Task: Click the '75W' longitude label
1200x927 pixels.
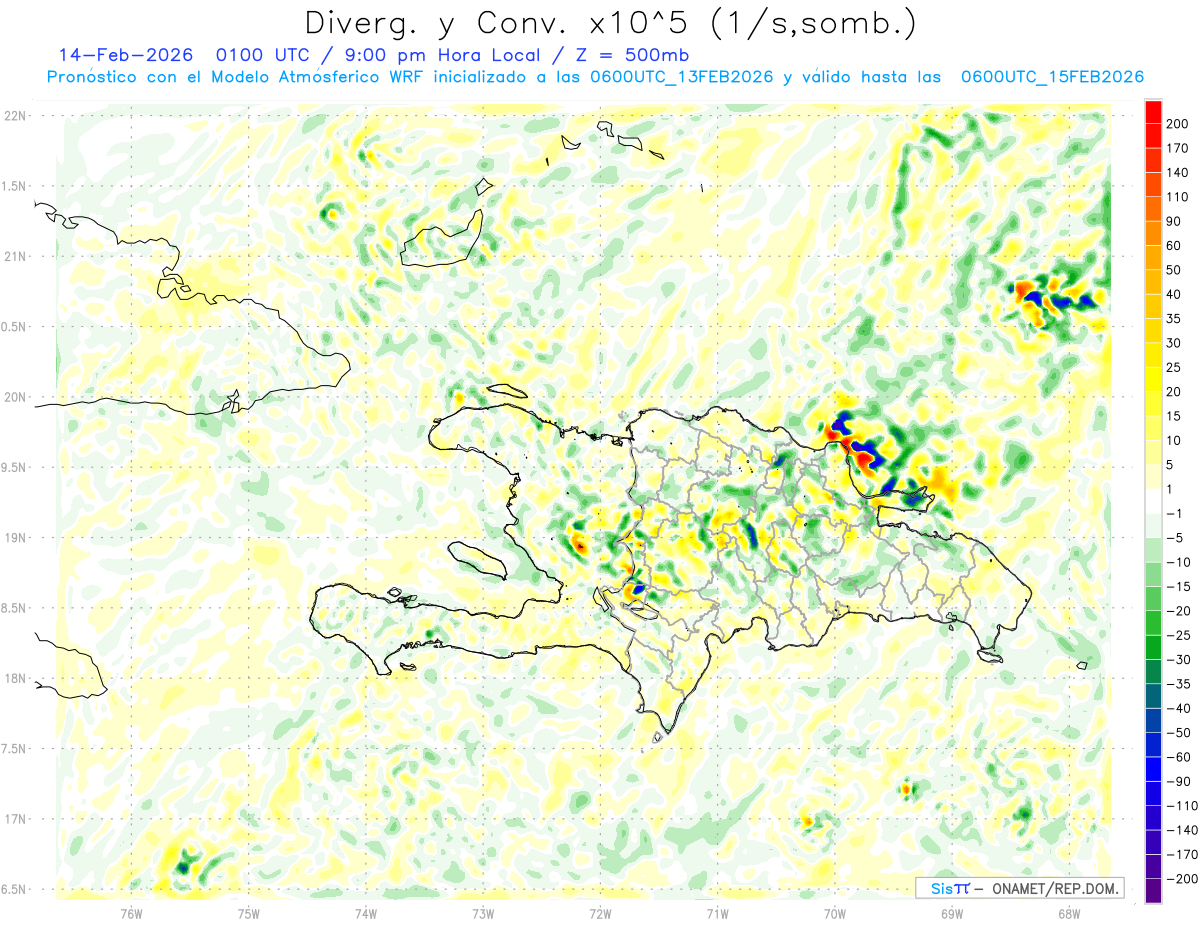Action: pos(248,913)
